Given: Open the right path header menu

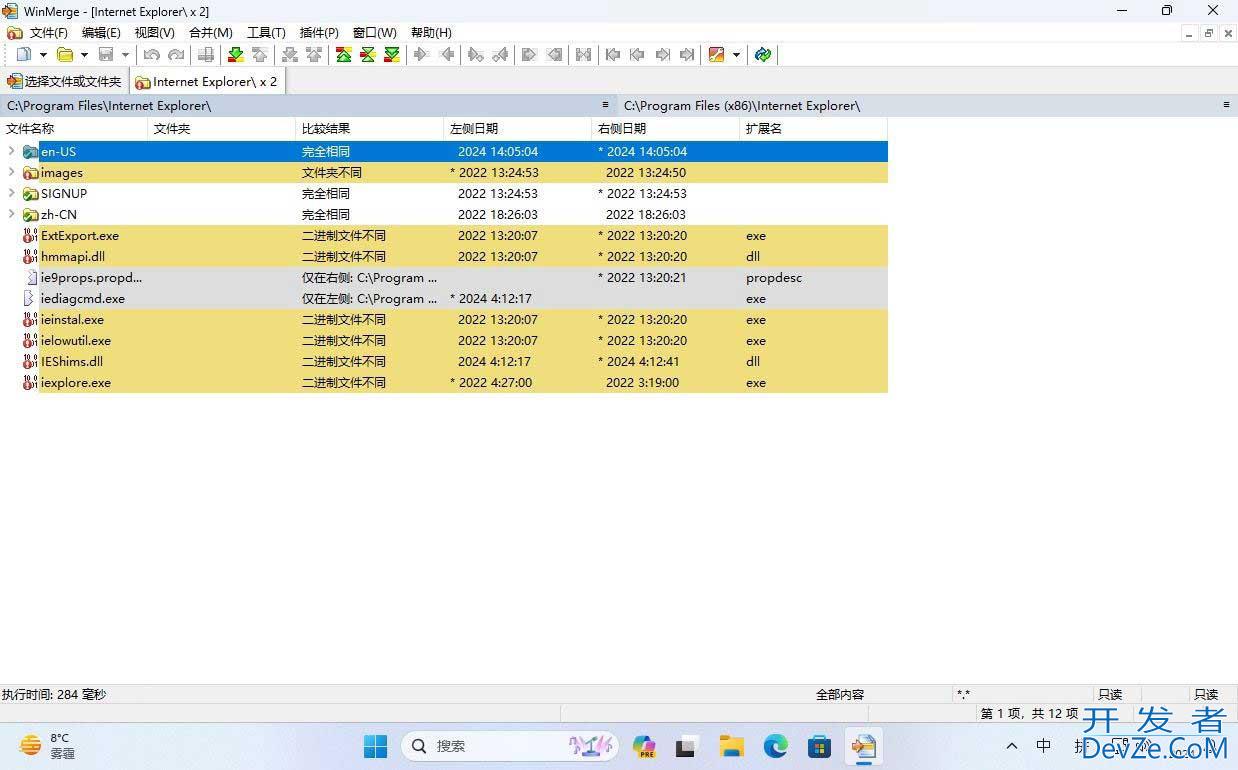Looking at the screenshot, I should pos(1226,105).
